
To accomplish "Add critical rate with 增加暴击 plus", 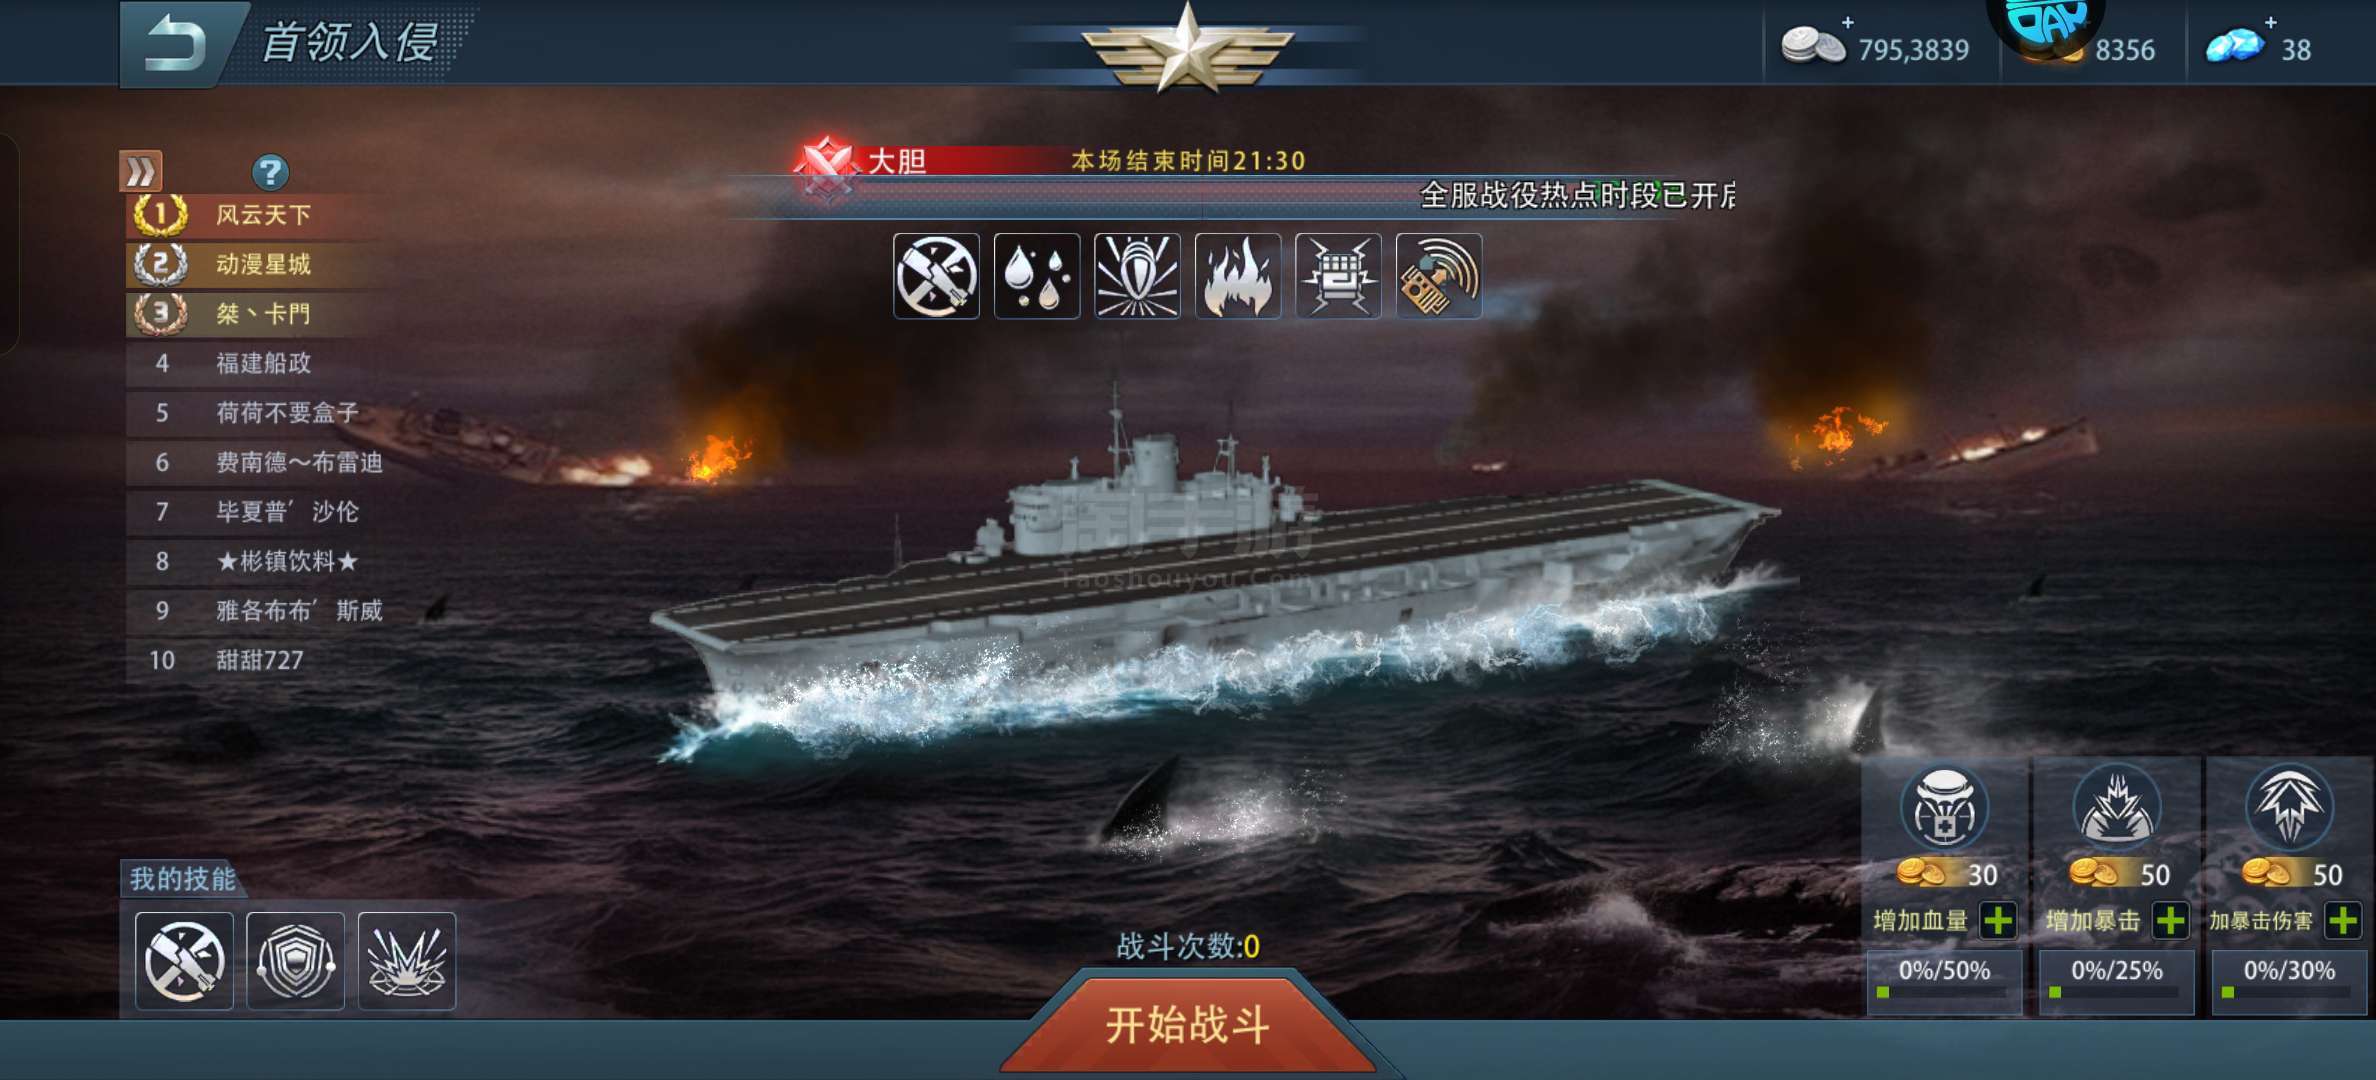I will click(2170, 920).
